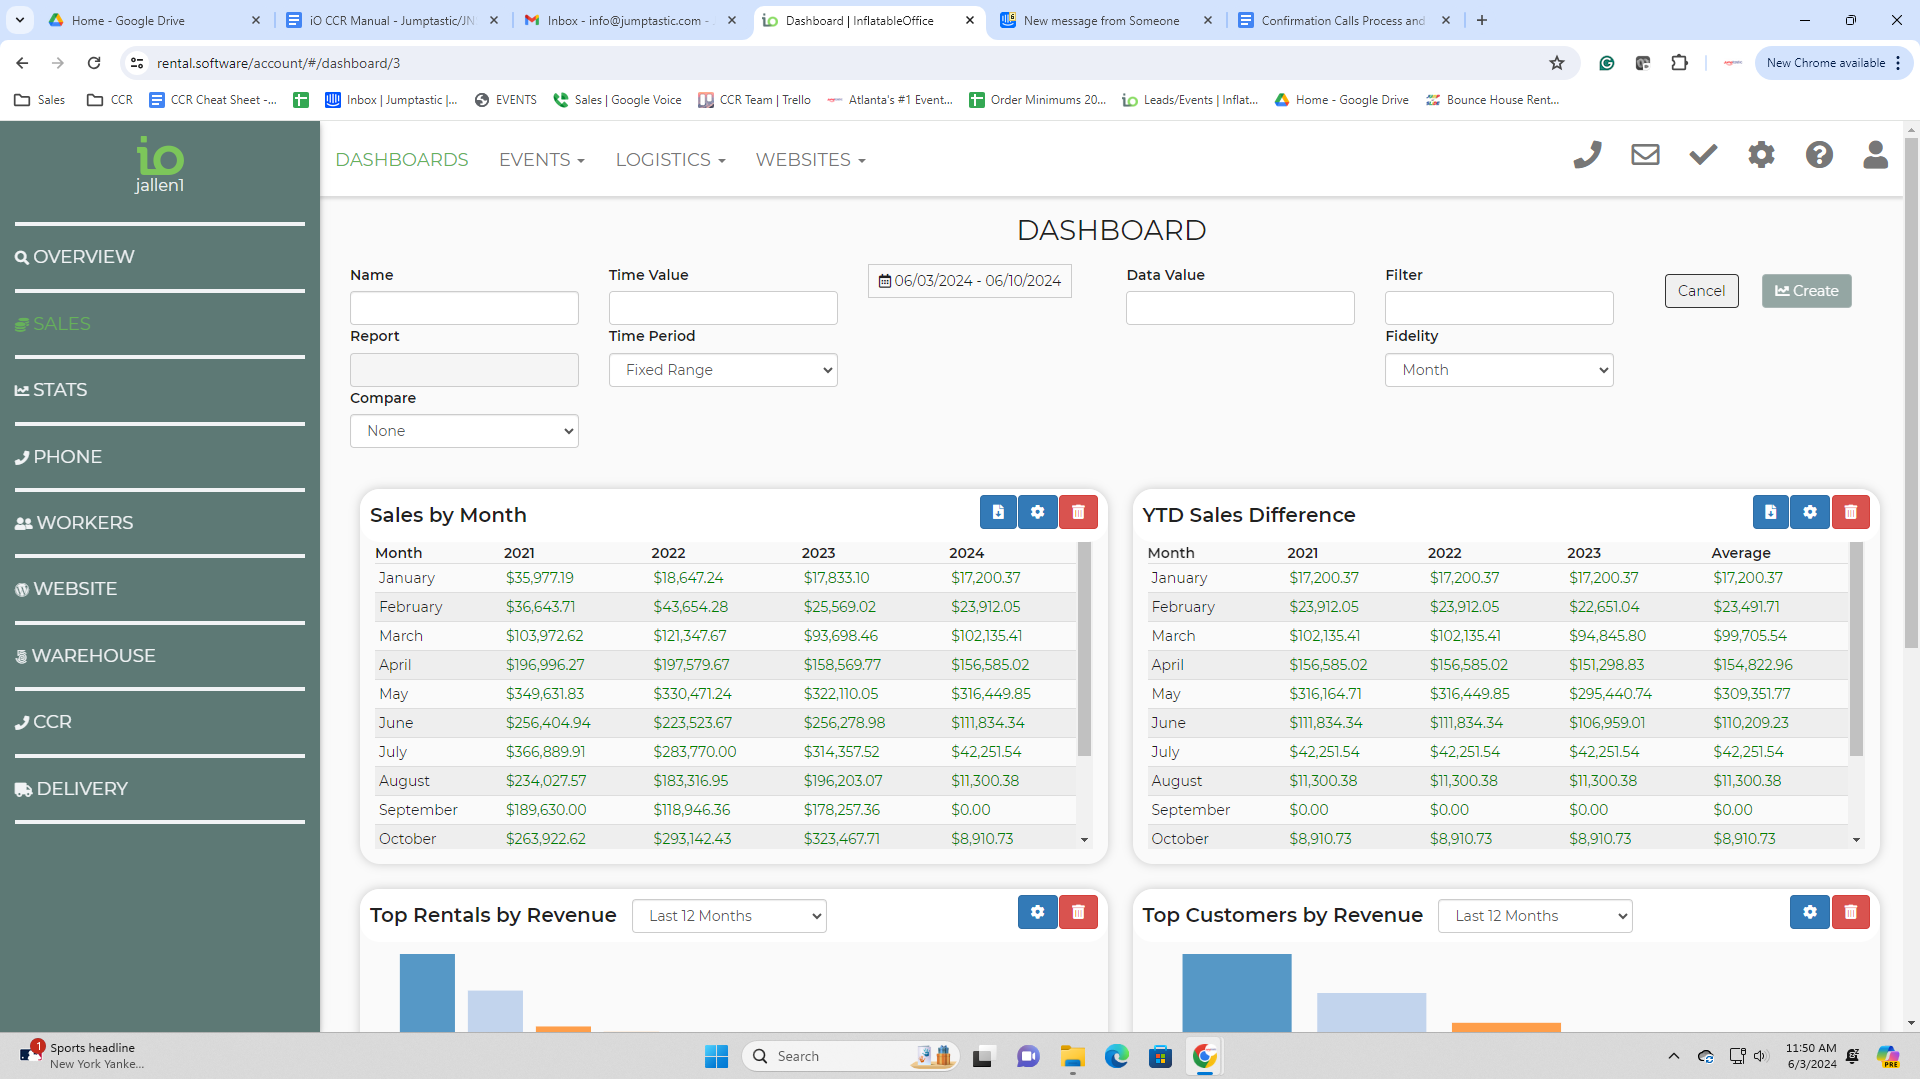Click the checkmark tasks icon
The image size is (1920, 1079).
point(1703,155)
